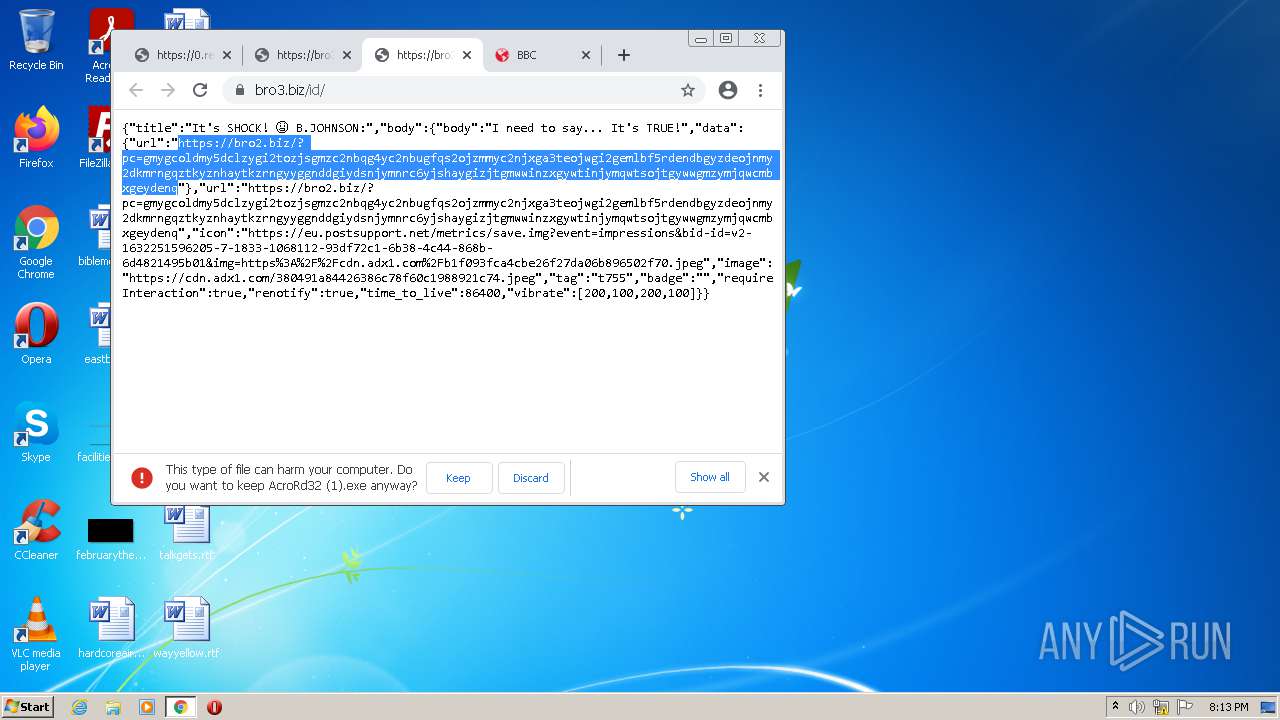Launch Opera desktop shortcut
Viewport: 1280px width, 720px height.
(x=36, y=334)
